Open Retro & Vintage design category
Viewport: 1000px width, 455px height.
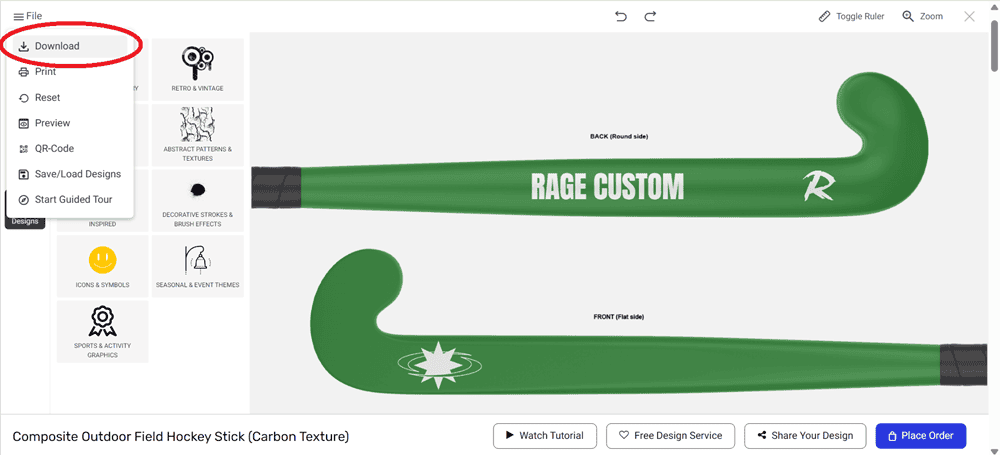click(x=197, y=68)
